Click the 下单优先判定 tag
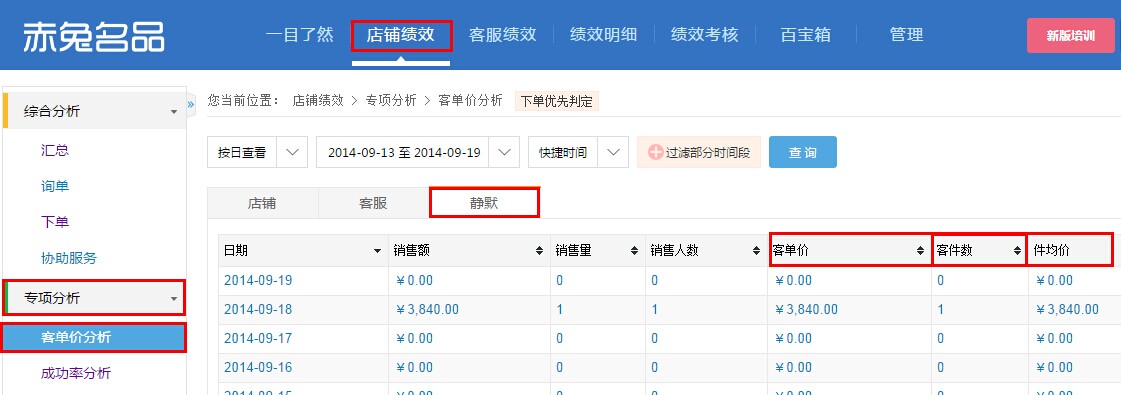The height and width of the screenshot is (395, 1121). (x=557, y=101)
